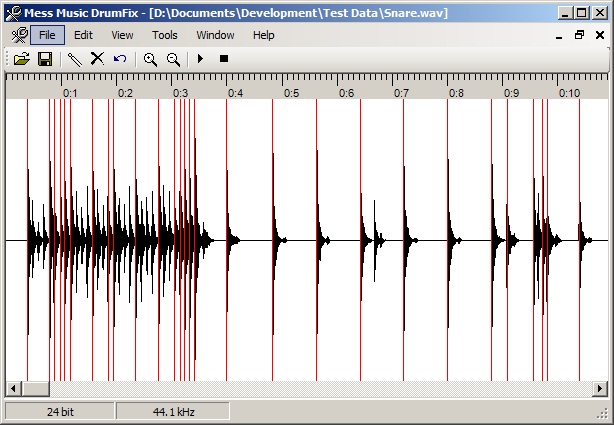Click the 0:3 mark on time ruler
The height and width of the screenshot is (425, 614).
(x=181, y=93)
